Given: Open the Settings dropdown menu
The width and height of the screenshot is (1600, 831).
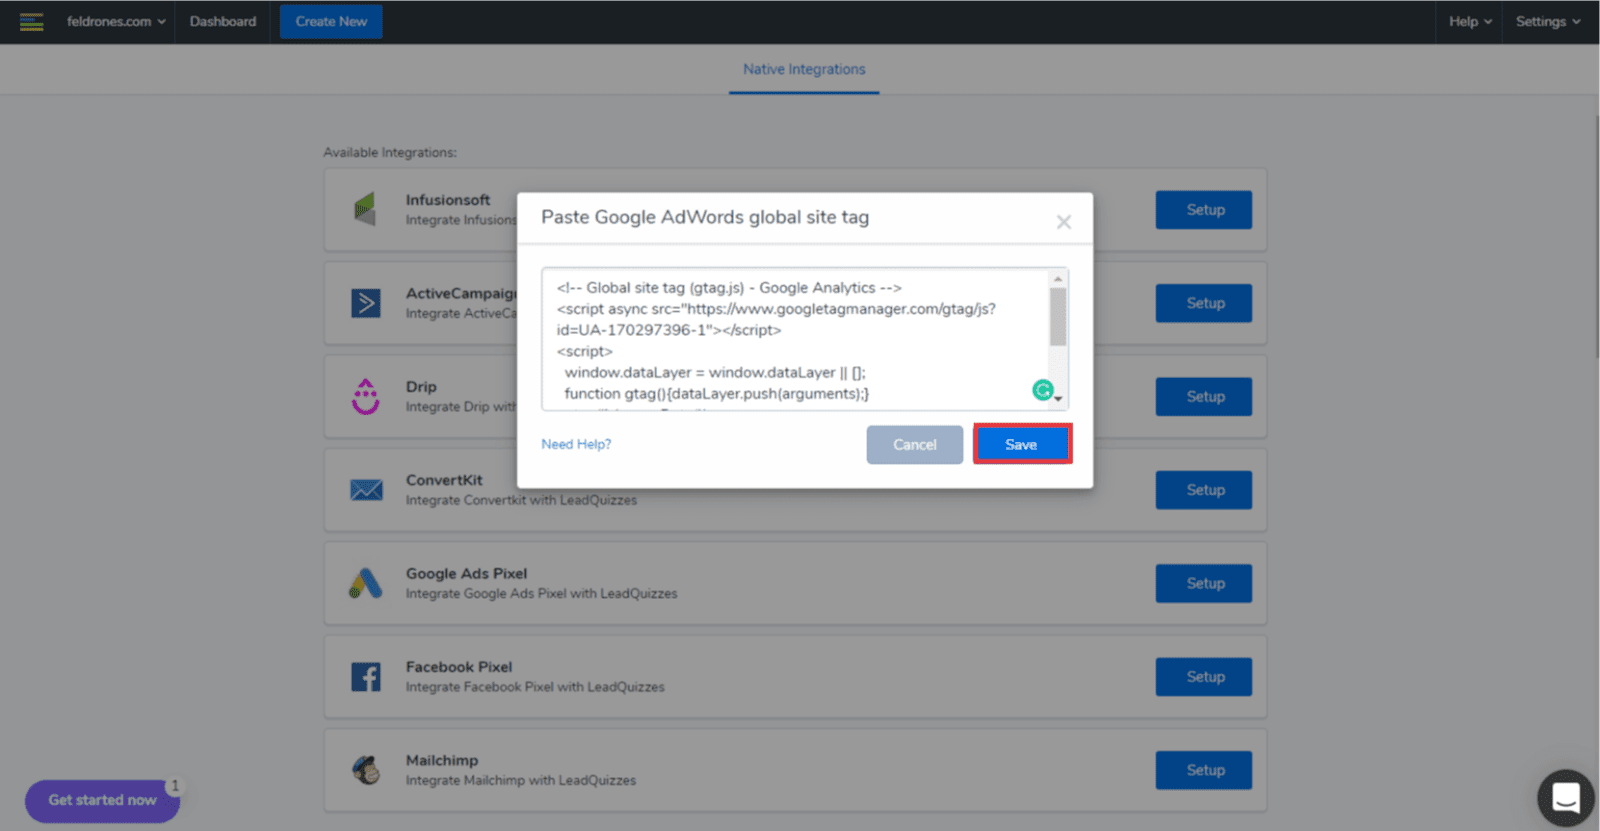Looking at the screenshot, I should tap(1548, 21).
